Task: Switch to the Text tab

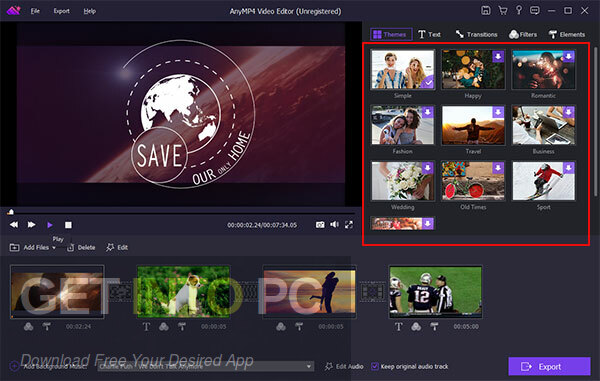Action: (x=429, y=34)
